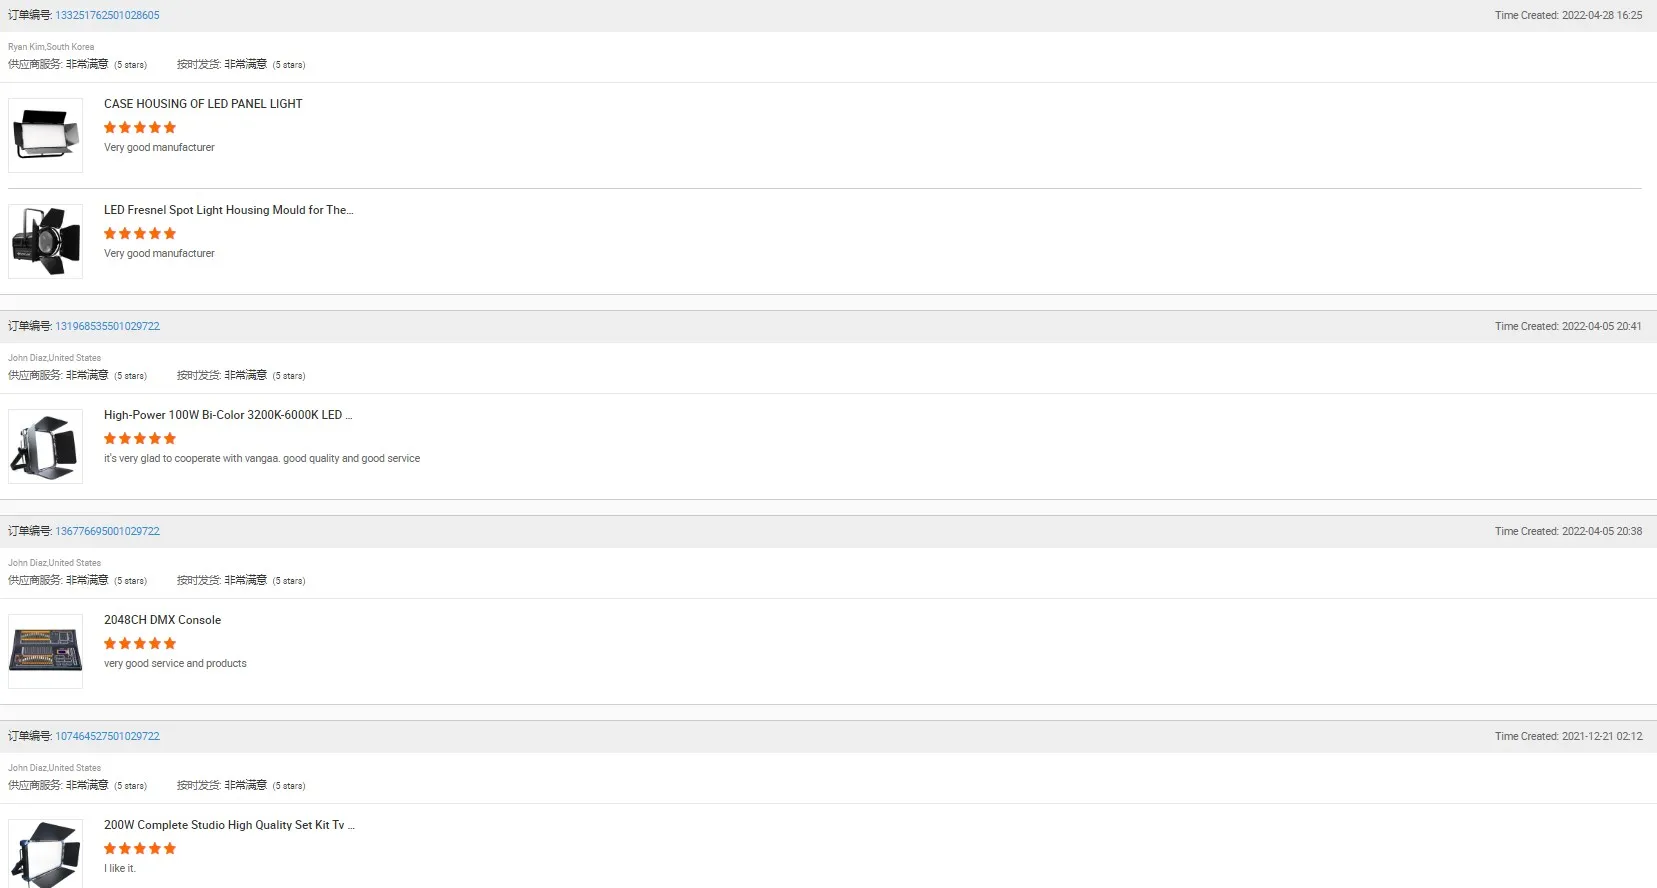Image resolution: width=1657 pixels, height=888 pixels.
Task: Open order number 107464527501029722
Action: [x=107, y=736]
